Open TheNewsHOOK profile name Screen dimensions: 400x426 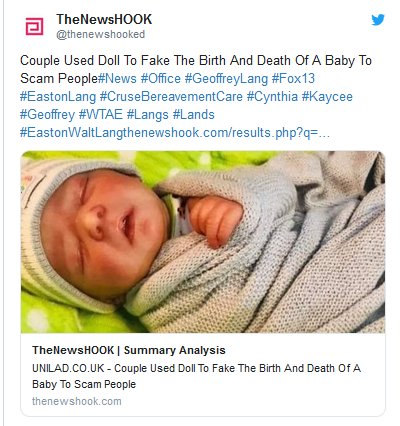coord(104,19)
